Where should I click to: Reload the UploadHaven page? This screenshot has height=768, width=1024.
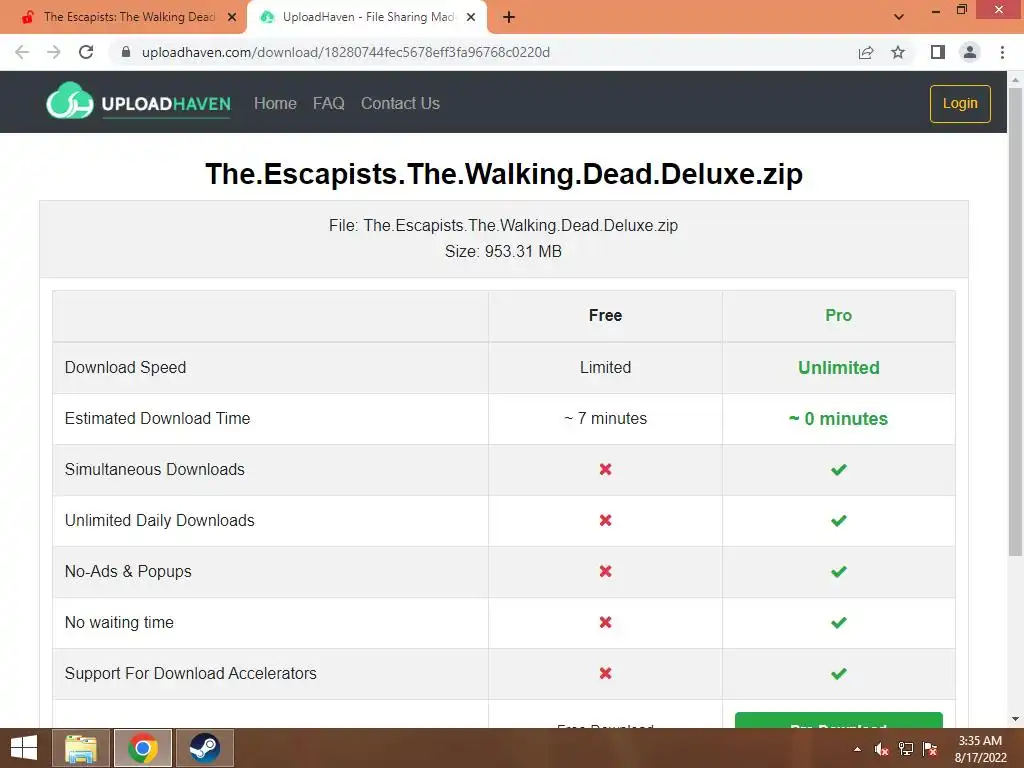coord(86,52)
